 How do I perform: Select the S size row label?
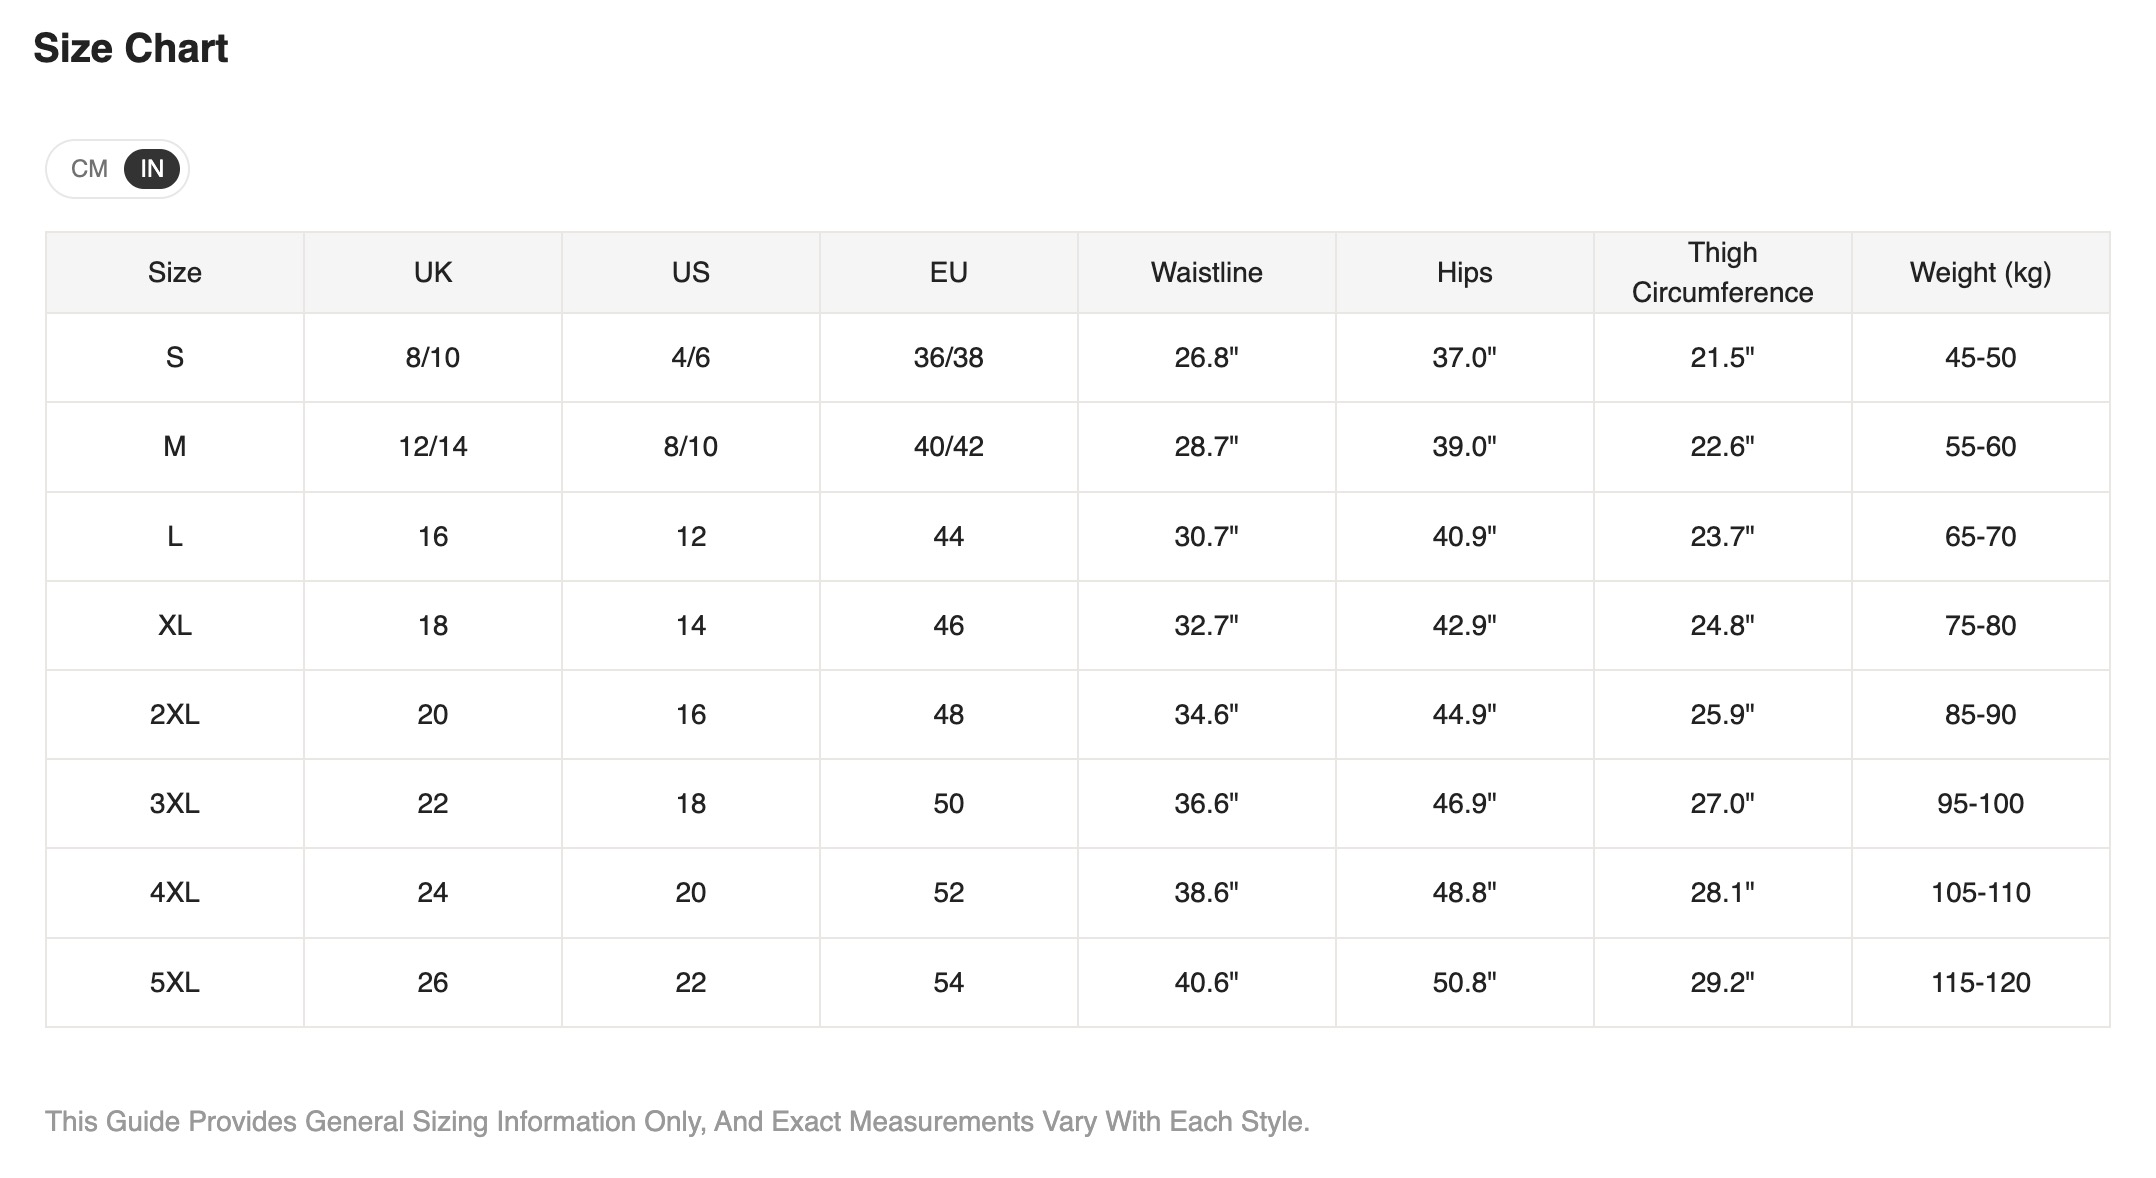[x=175, y=358]
